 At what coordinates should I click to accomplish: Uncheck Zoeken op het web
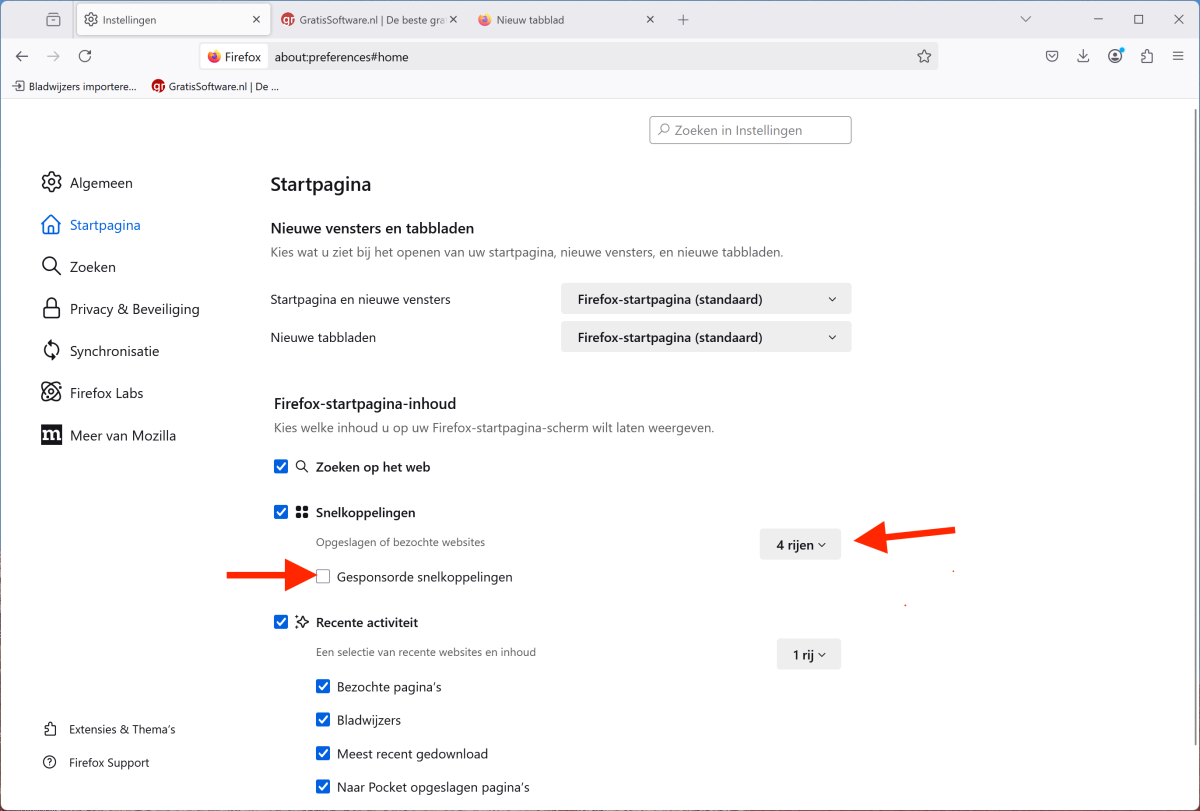coord(281,467)
